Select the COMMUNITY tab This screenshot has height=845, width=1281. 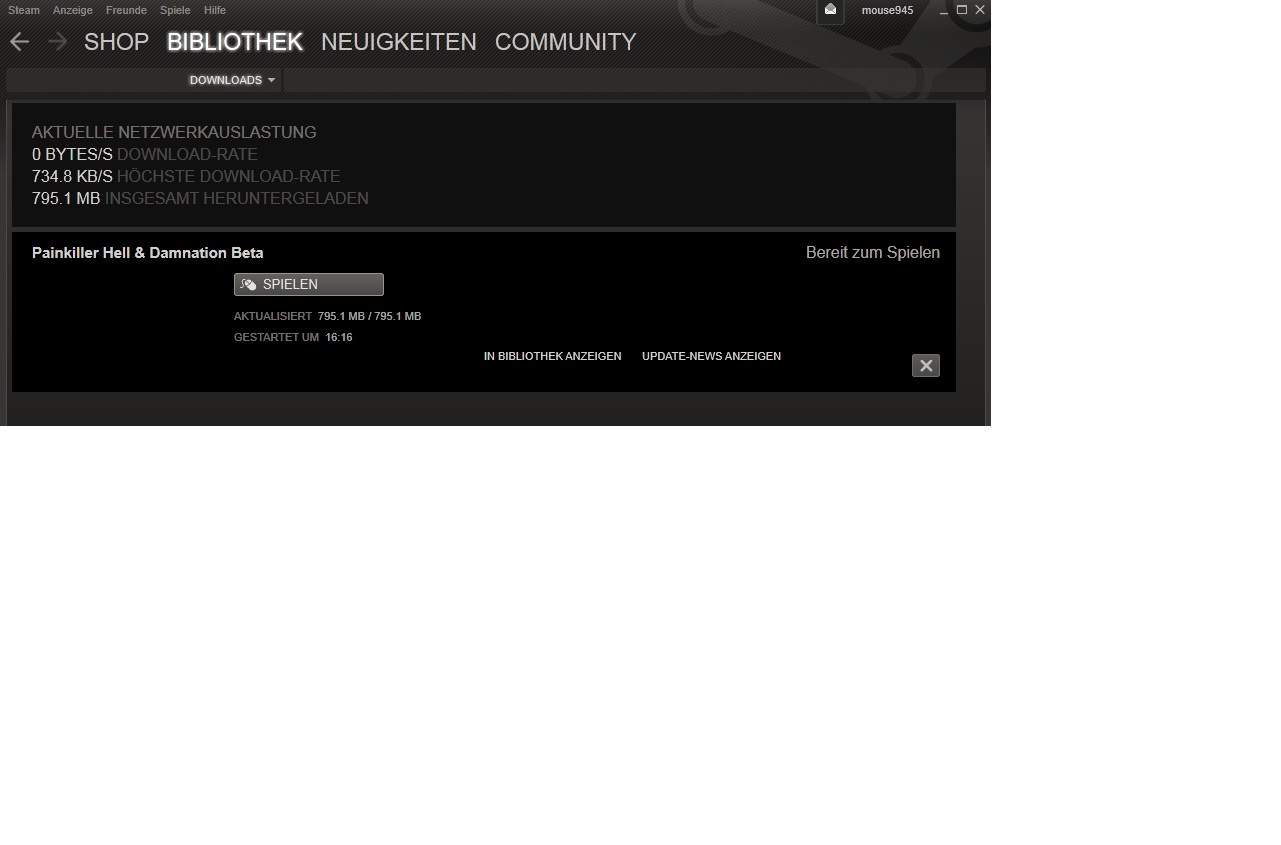(565, 42)
